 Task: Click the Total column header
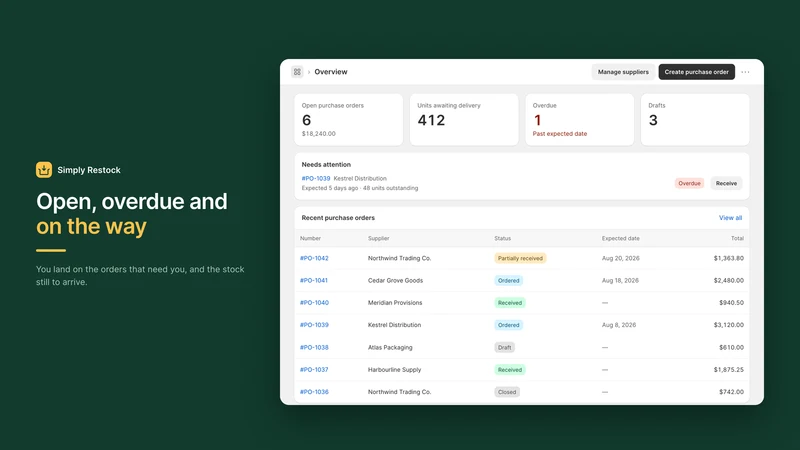point(737,238)
